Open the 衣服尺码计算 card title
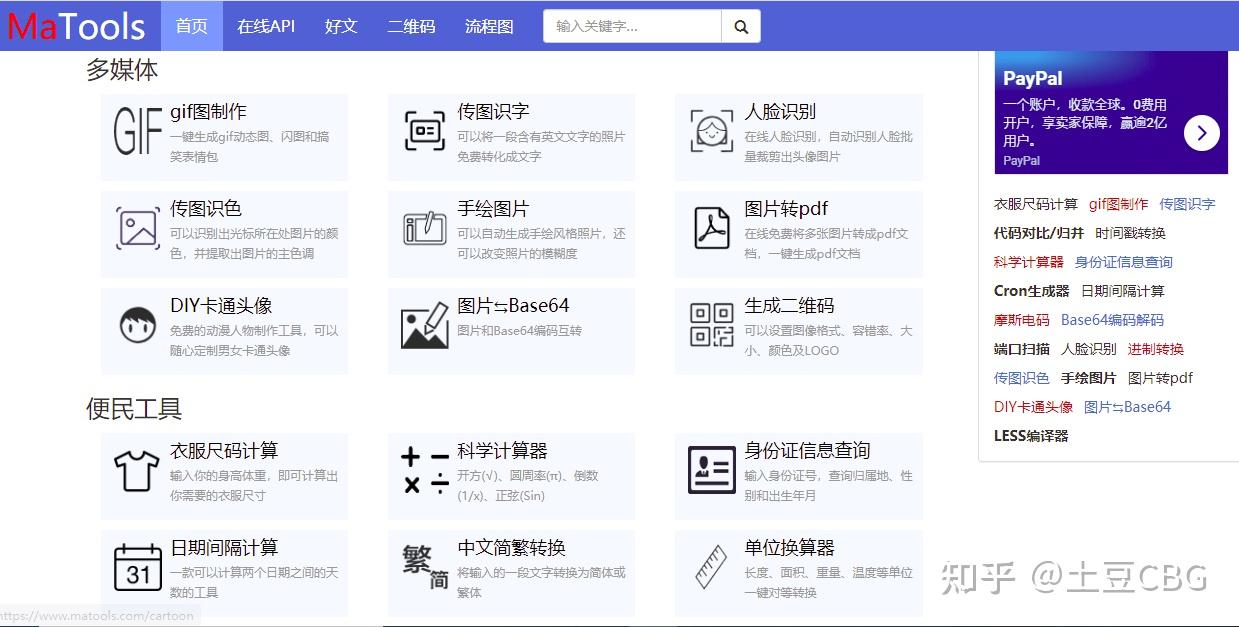The width and height of the screenshot is (1239, 627). 224,451
